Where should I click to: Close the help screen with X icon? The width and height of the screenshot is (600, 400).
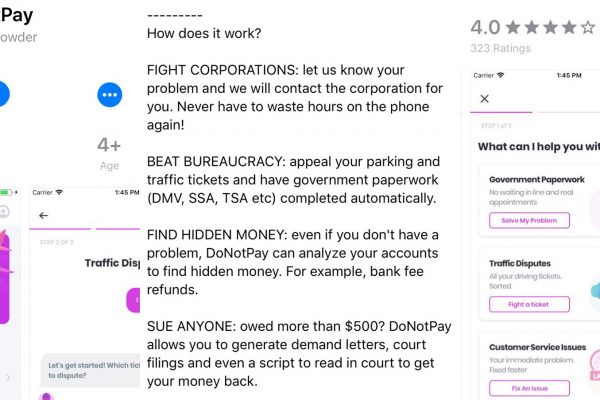[484, 99]
